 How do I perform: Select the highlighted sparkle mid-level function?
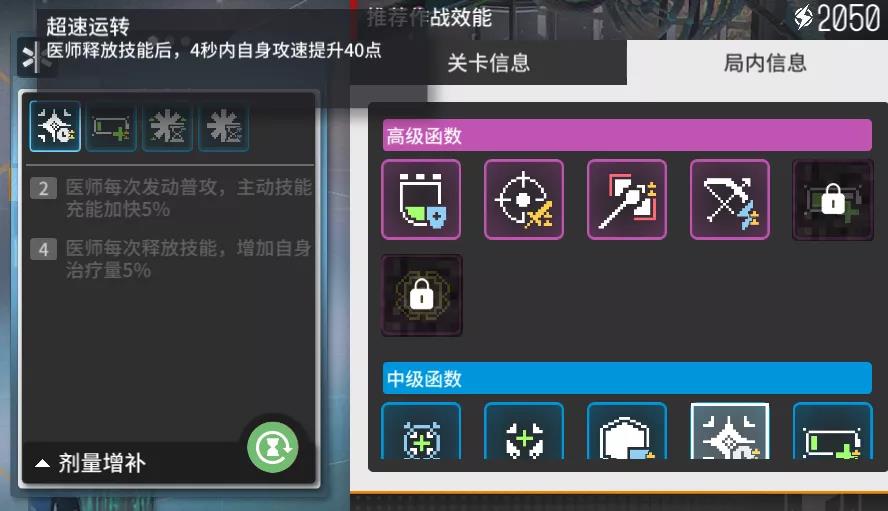(730, 432)
